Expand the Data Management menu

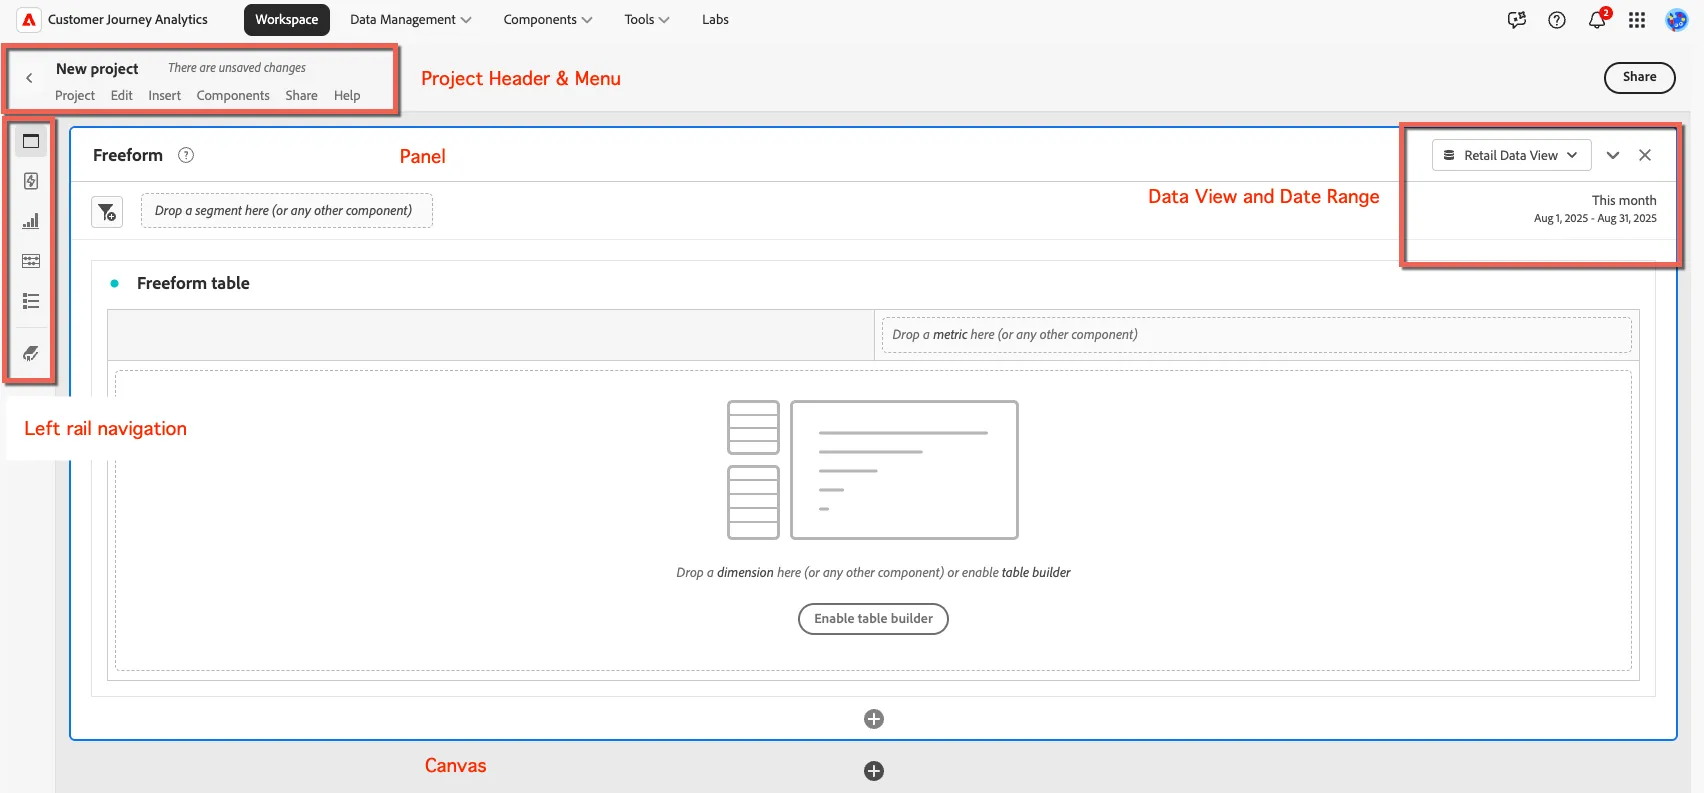[410, 19]
